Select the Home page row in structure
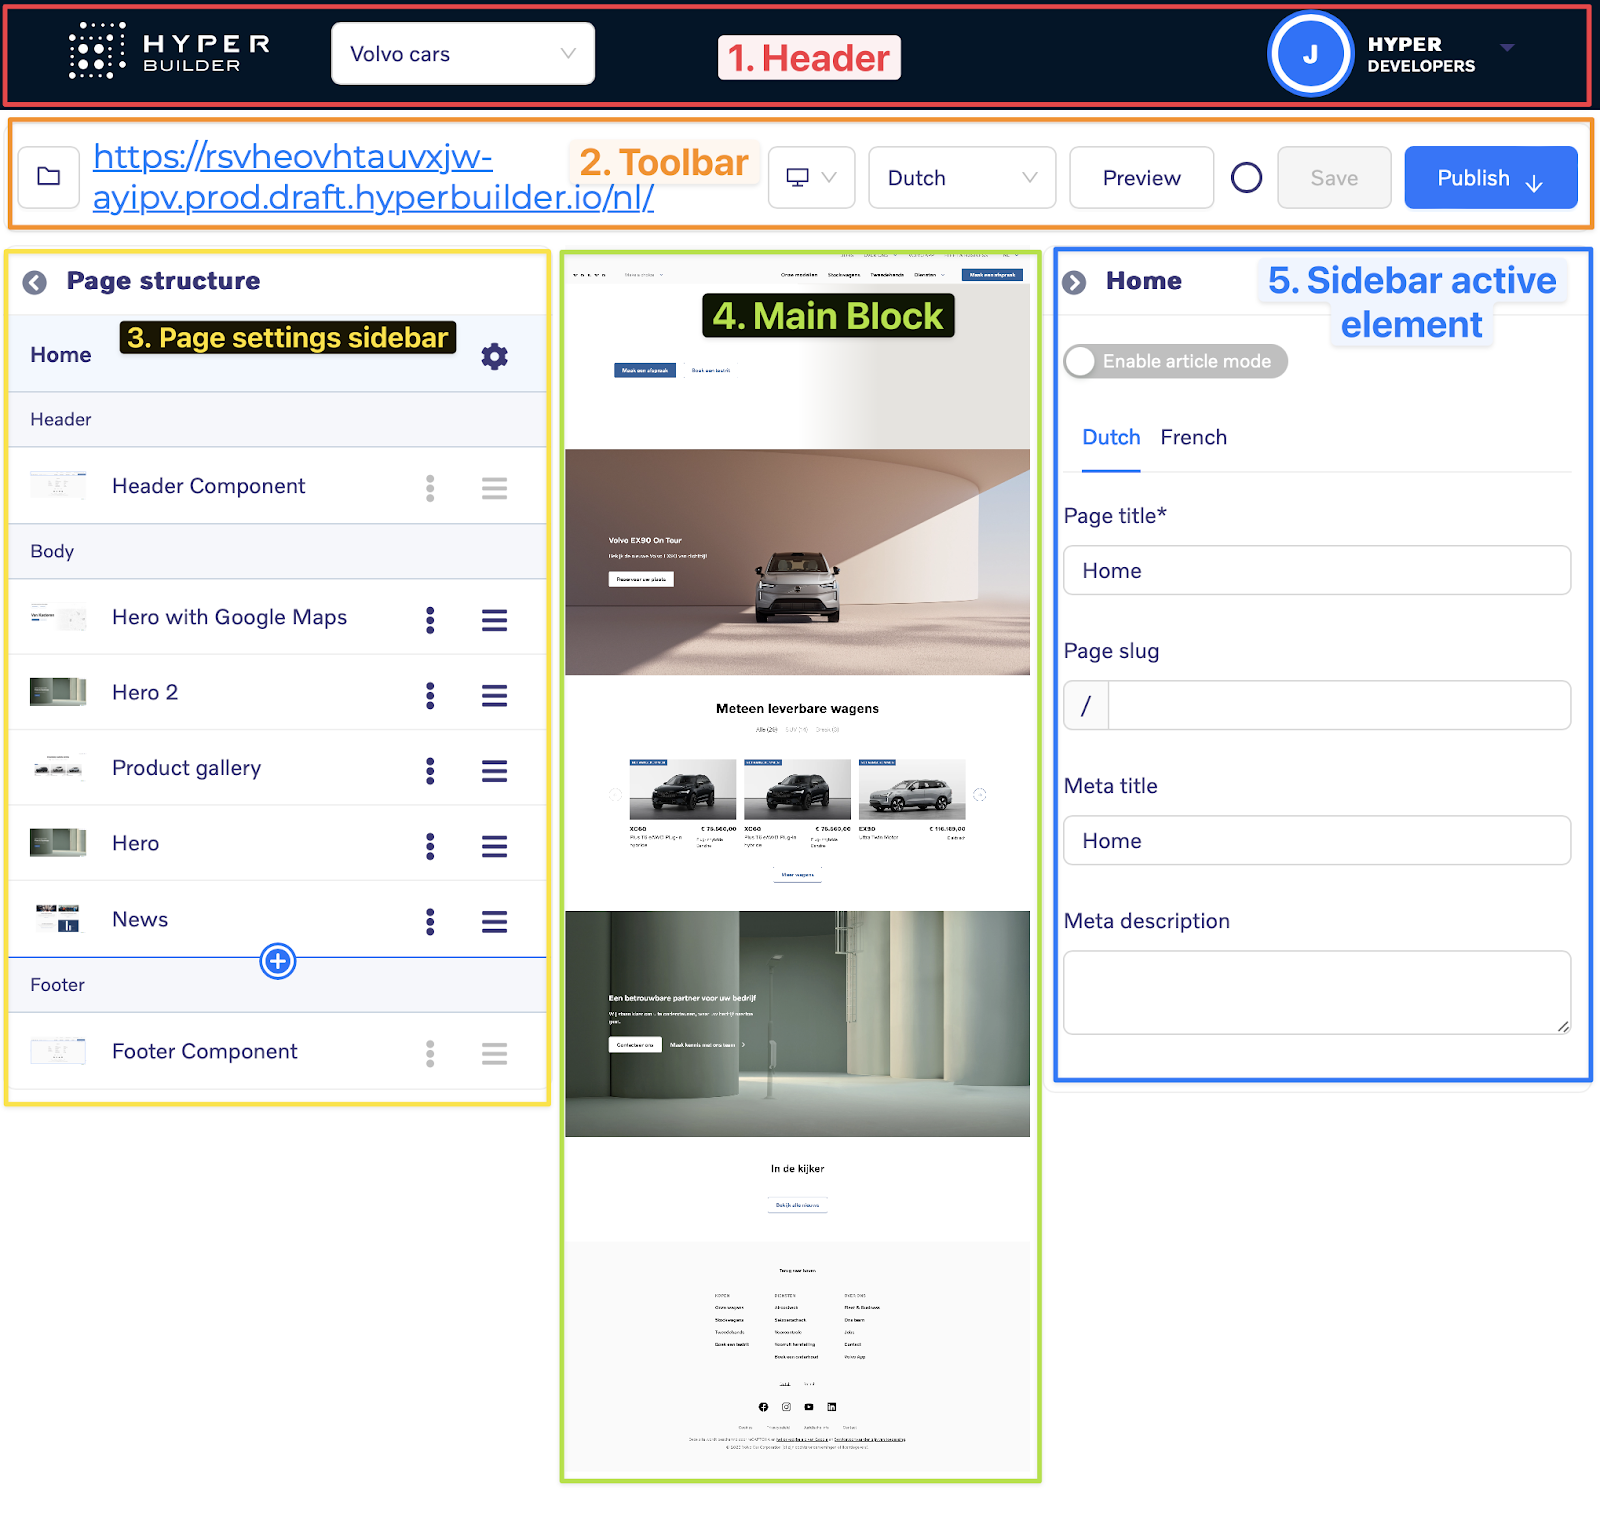1600x1514 pixels. pyautogui.click(x=277, y=355)
